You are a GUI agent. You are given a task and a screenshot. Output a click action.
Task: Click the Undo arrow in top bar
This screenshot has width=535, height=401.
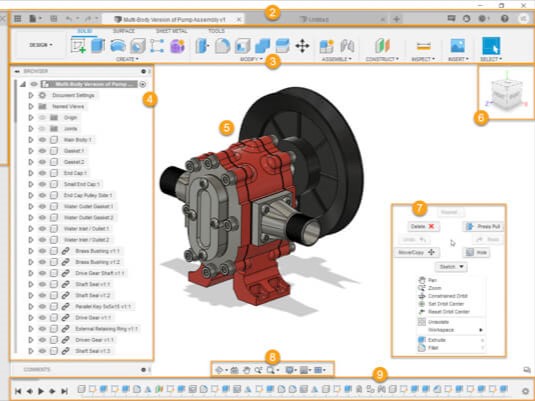pyautogui.click(x=69, y=19)
